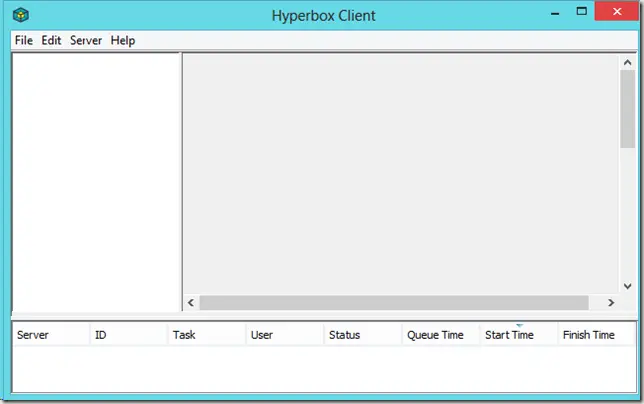
Task: Close the Hyperbox Client window
Action: click(616, 11)
